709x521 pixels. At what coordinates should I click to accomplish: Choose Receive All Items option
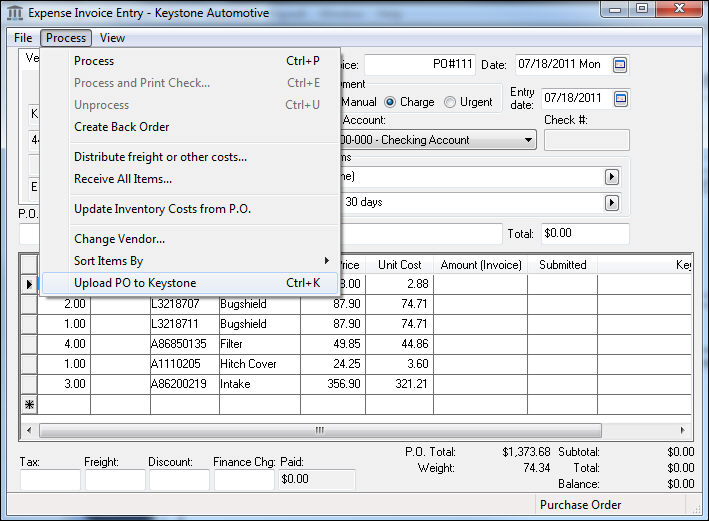pyautogui.click(x=123, y=179)
